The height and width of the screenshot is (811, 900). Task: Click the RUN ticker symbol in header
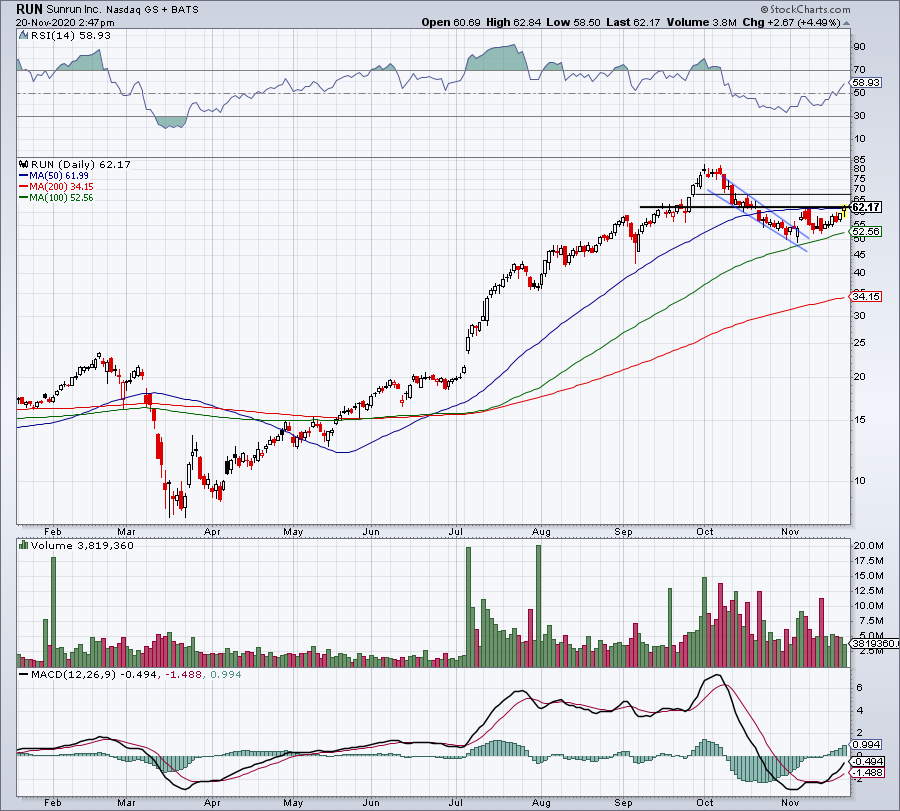29,9
